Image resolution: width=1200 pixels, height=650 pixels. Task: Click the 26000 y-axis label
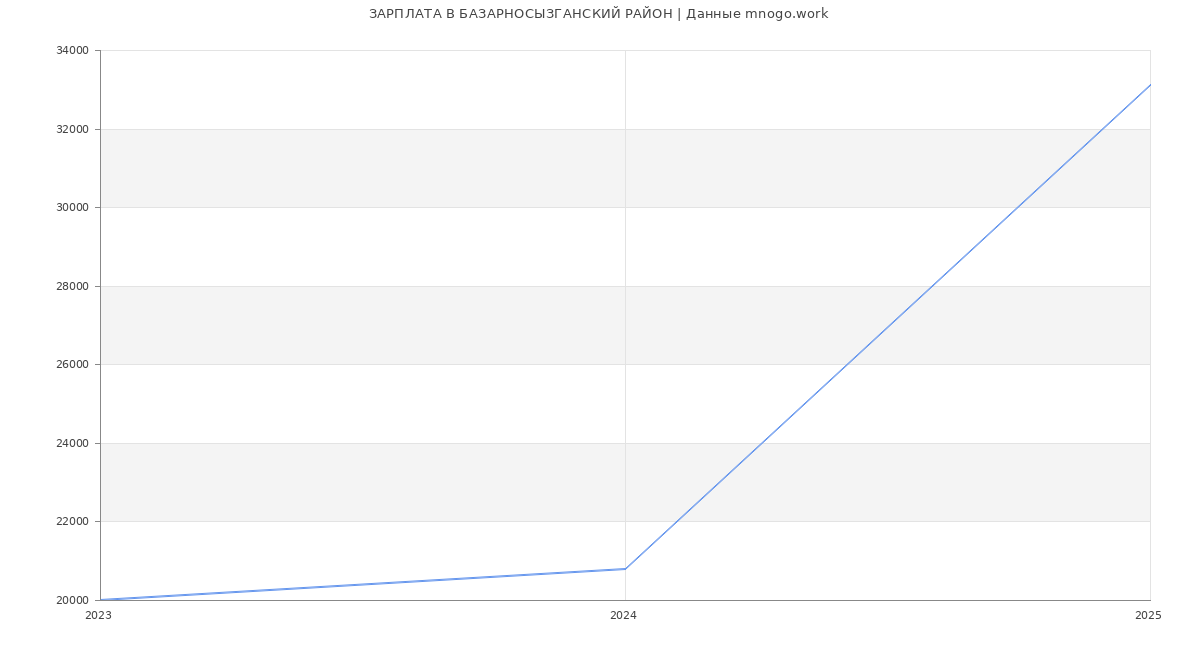click(74, 365)
